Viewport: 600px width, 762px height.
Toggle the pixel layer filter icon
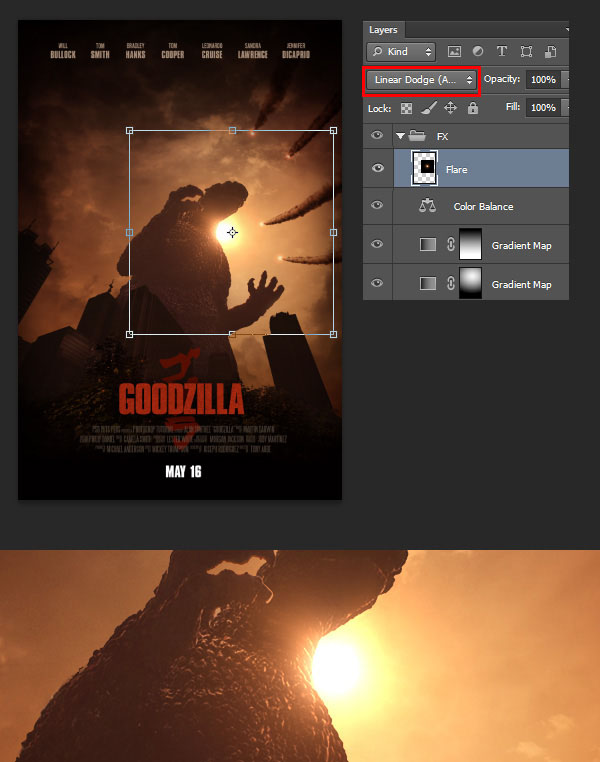pyautogui.click(x=454, y=52)
